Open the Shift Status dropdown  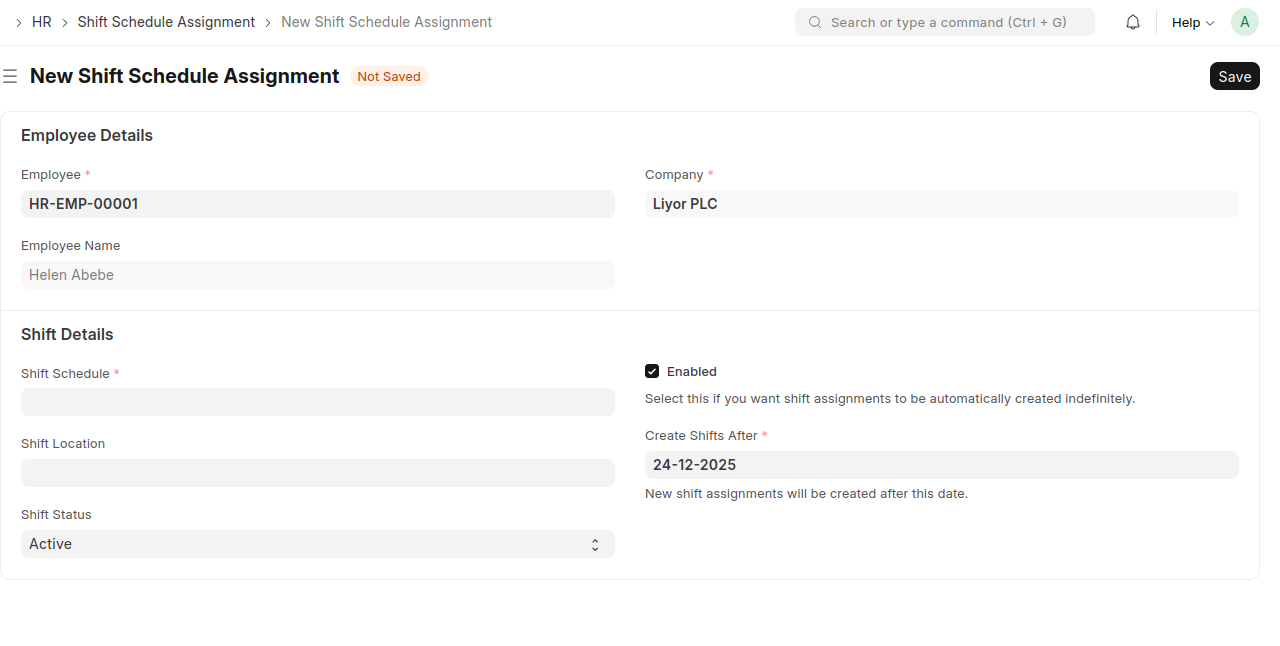317,544
